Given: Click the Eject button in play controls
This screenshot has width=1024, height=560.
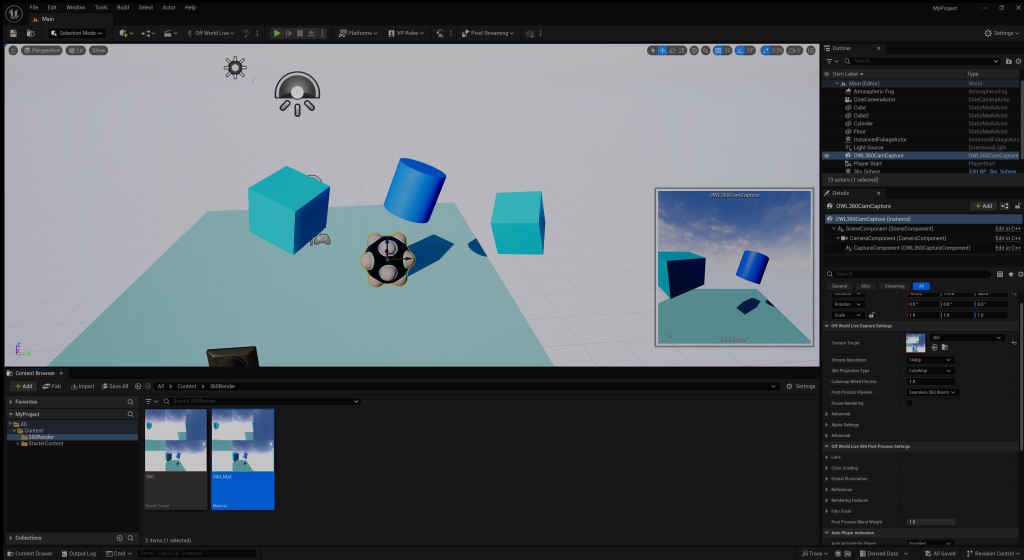Looking at the screenshot, I should (x=311, y=33).
